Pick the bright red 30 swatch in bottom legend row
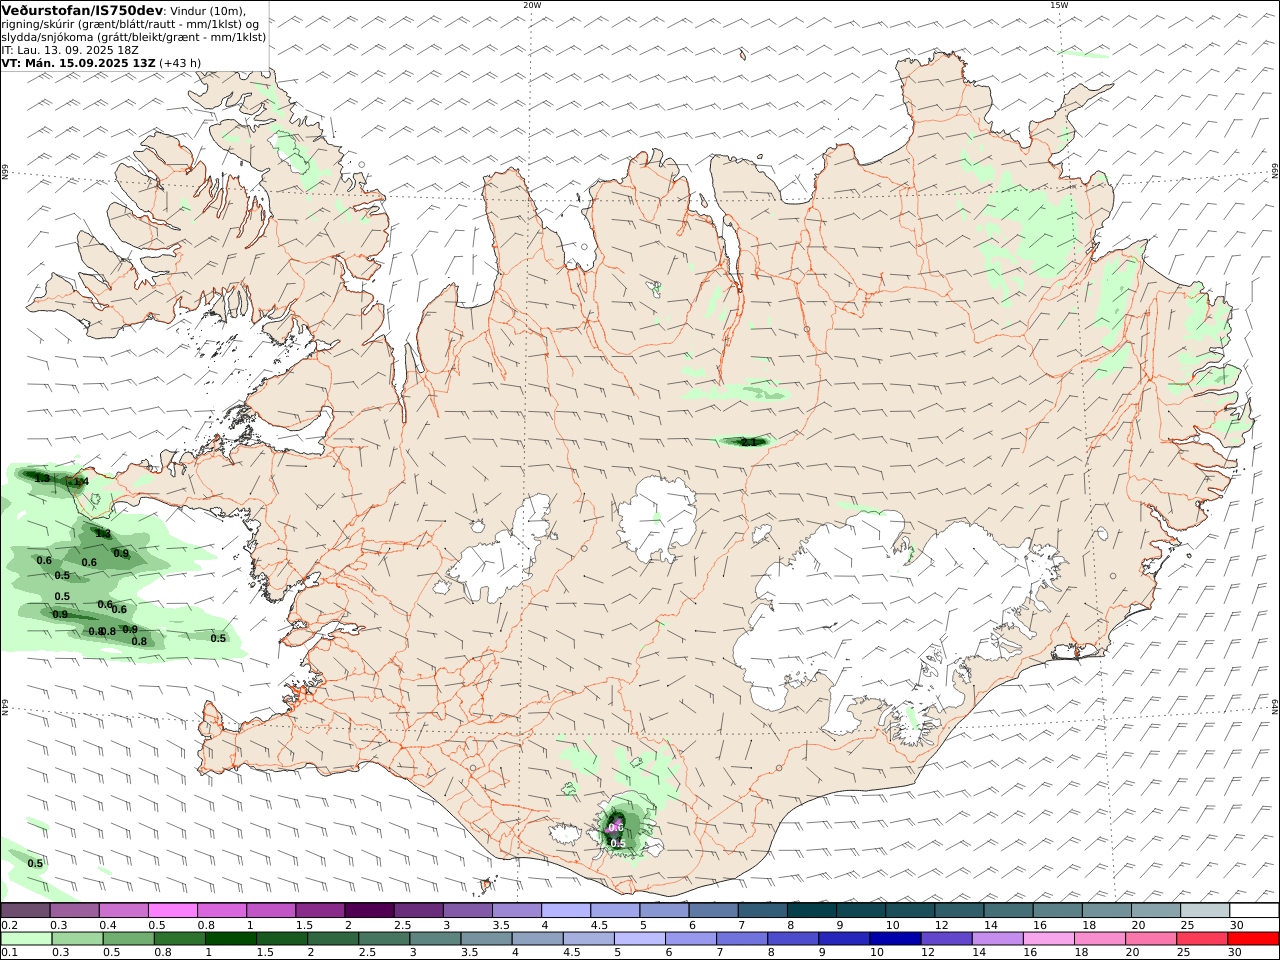 click(x=1252, y=939)
